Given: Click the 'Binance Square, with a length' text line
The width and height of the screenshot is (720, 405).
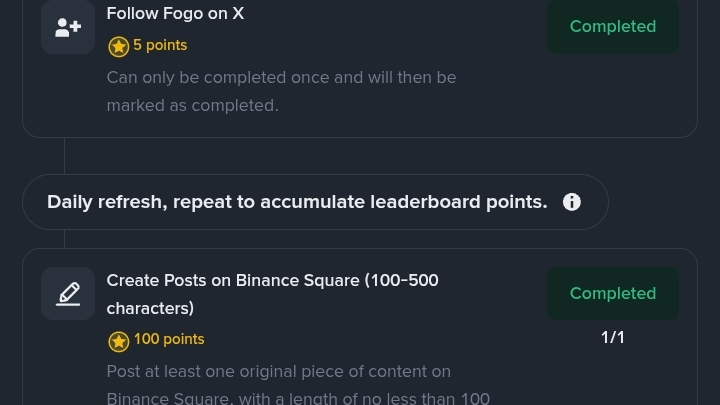Looking at the screenshot, I should click(x=298, y=398).
